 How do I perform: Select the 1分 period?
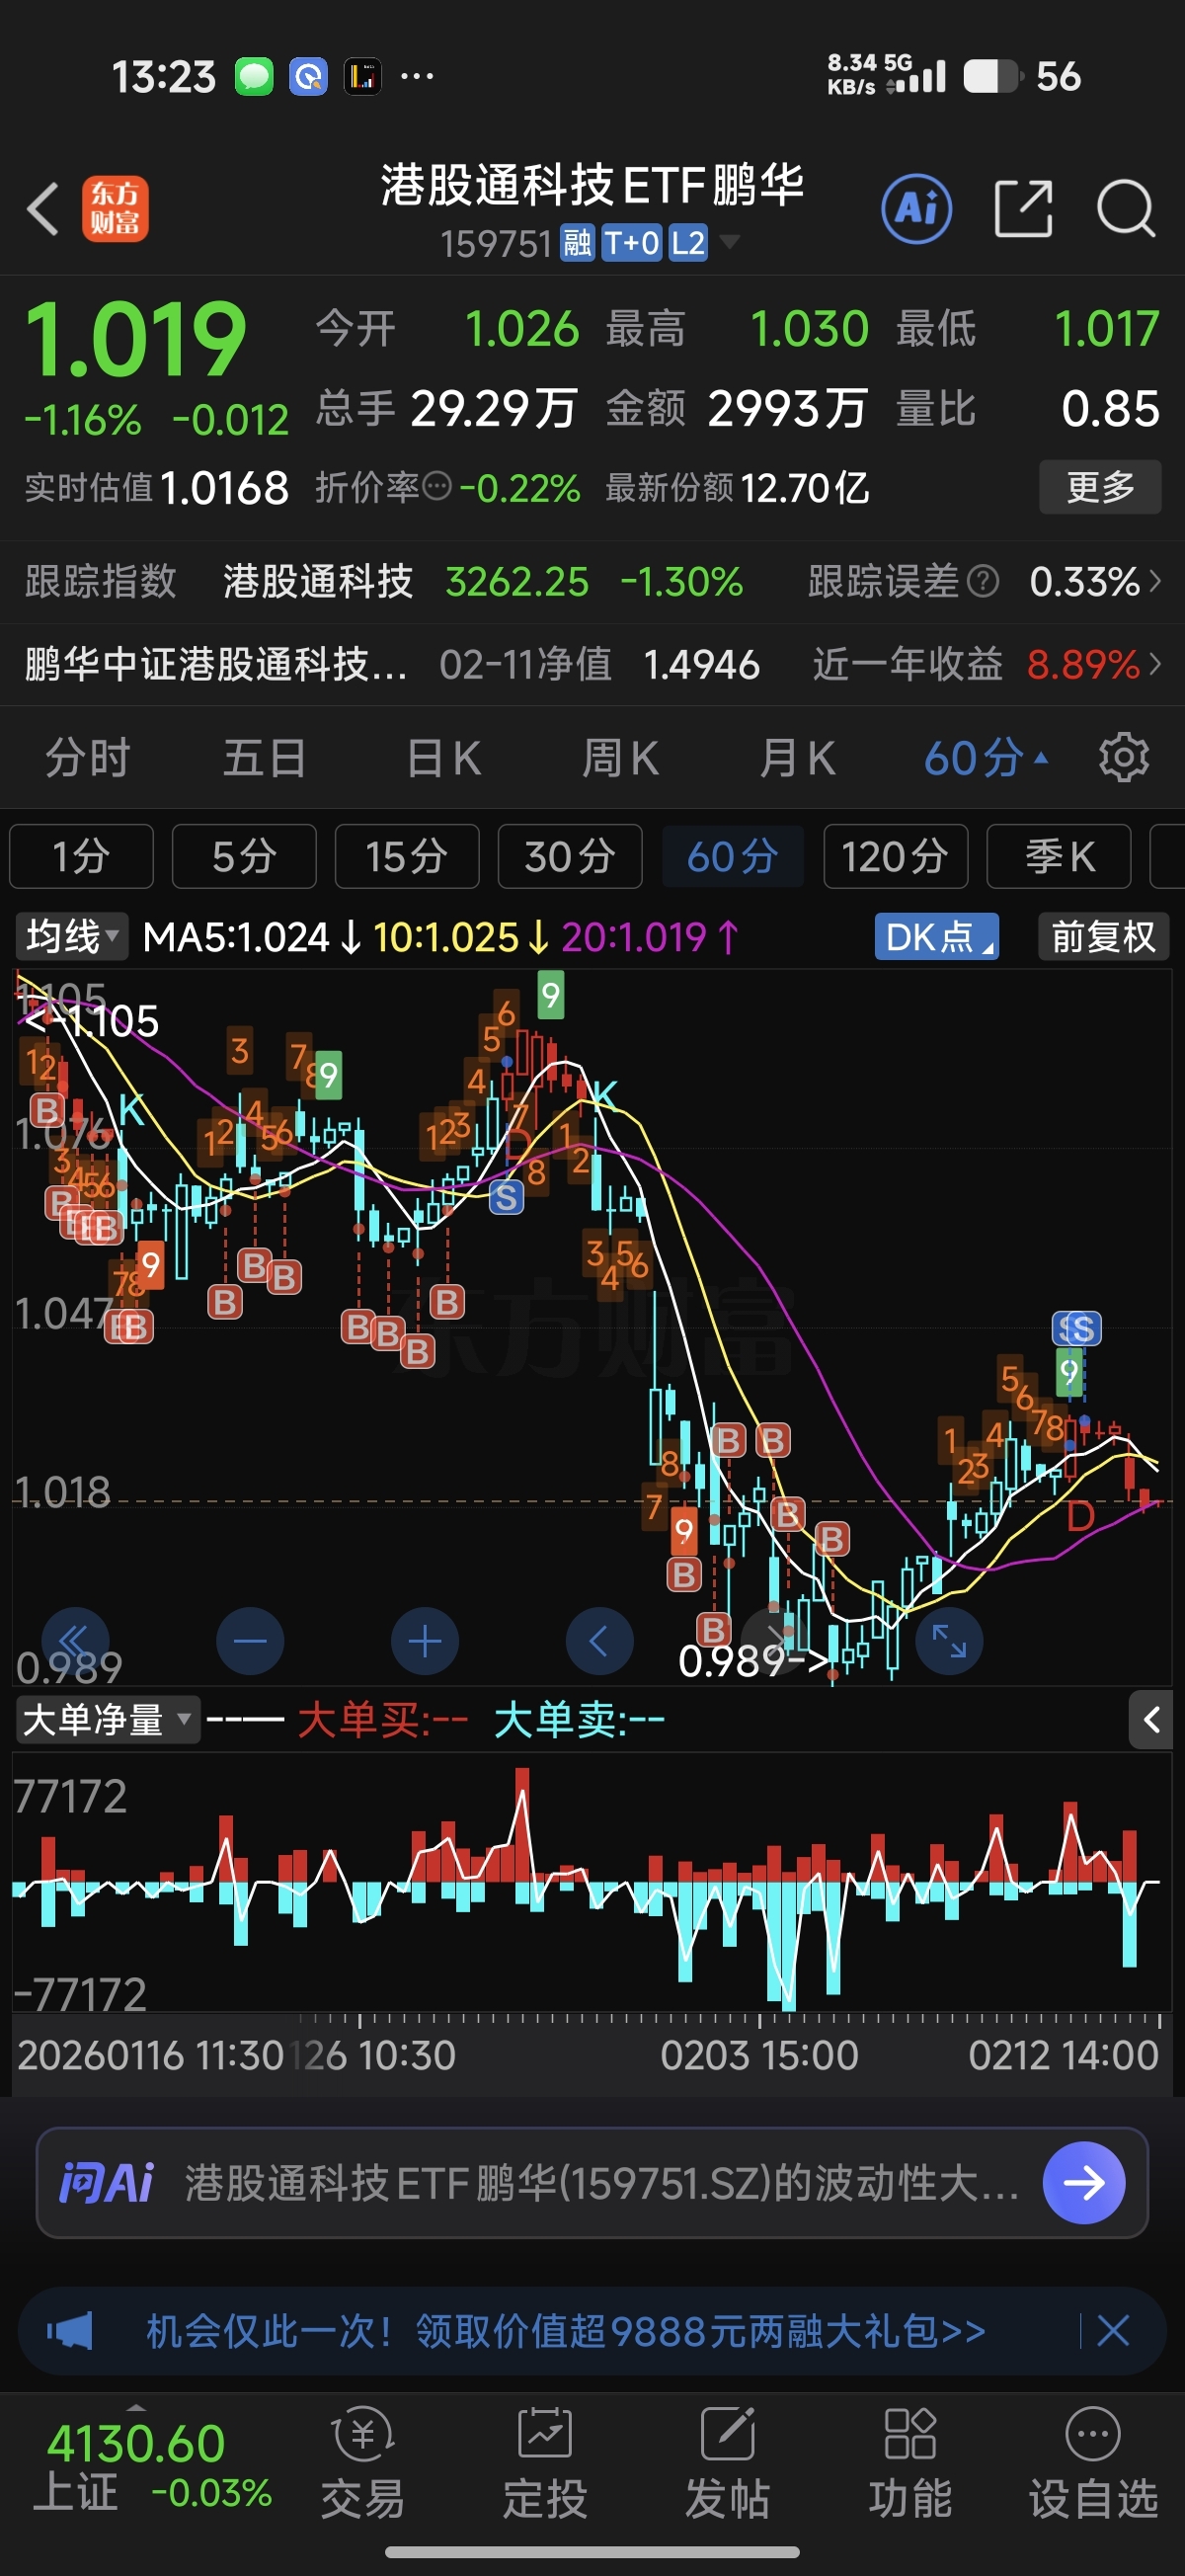click(81, 856)
